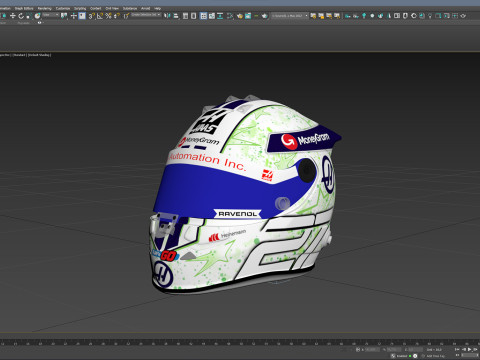The image size is (480, 360).
Task: Open Edit Named Selection Sets
Action: click(126, 16)
